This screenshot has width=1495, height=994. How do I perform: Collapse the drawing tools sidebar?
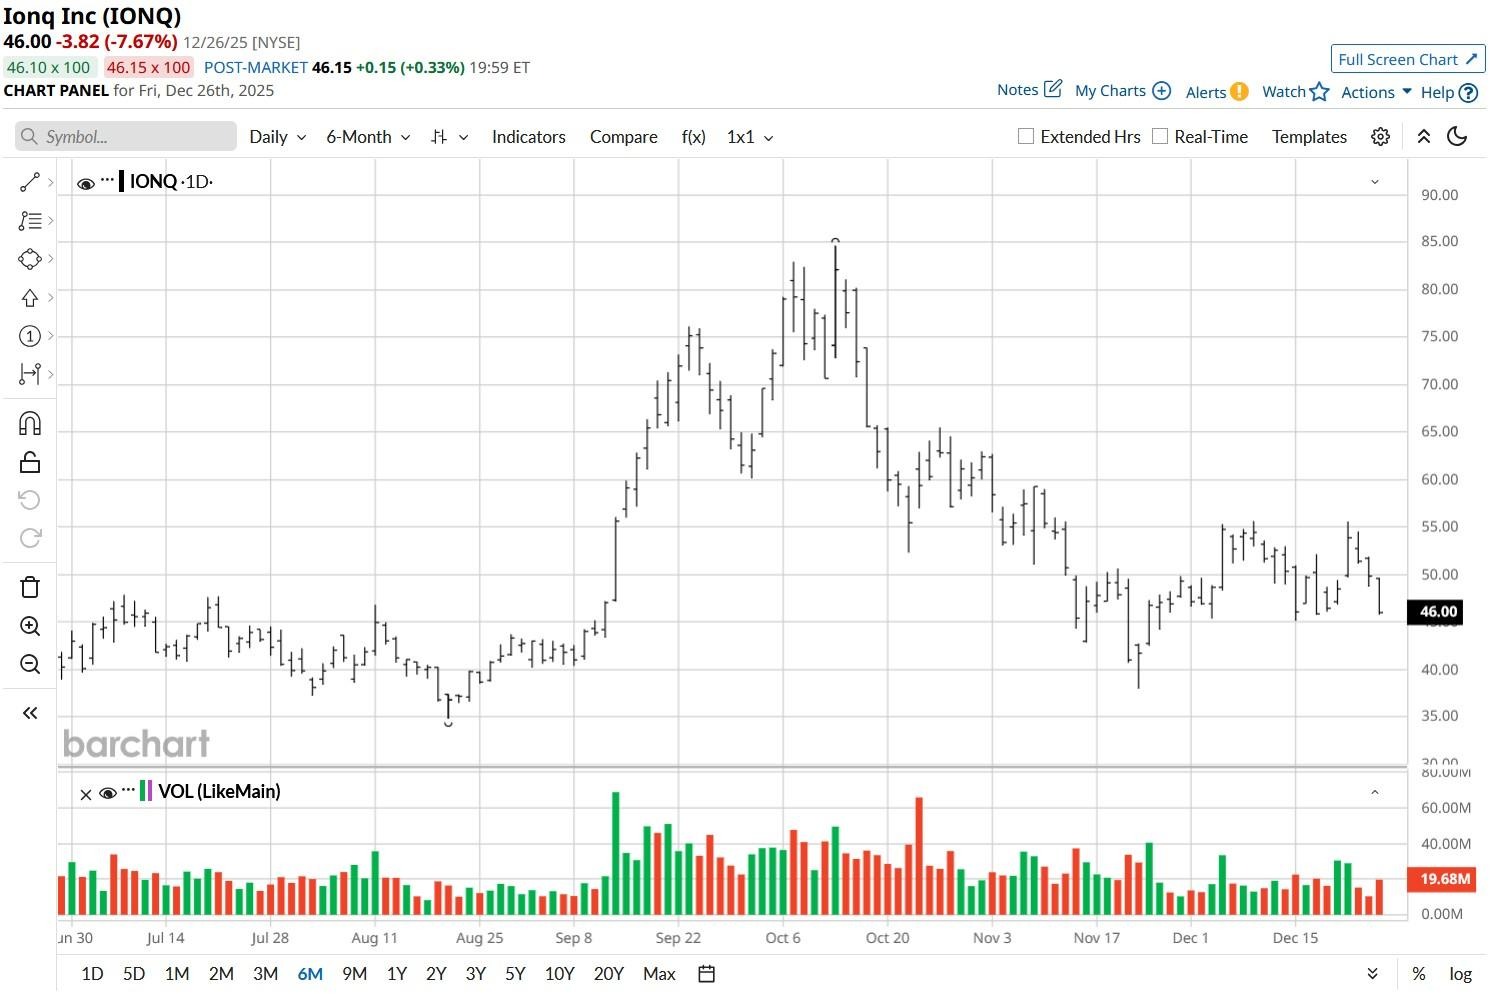click(30, 713)
